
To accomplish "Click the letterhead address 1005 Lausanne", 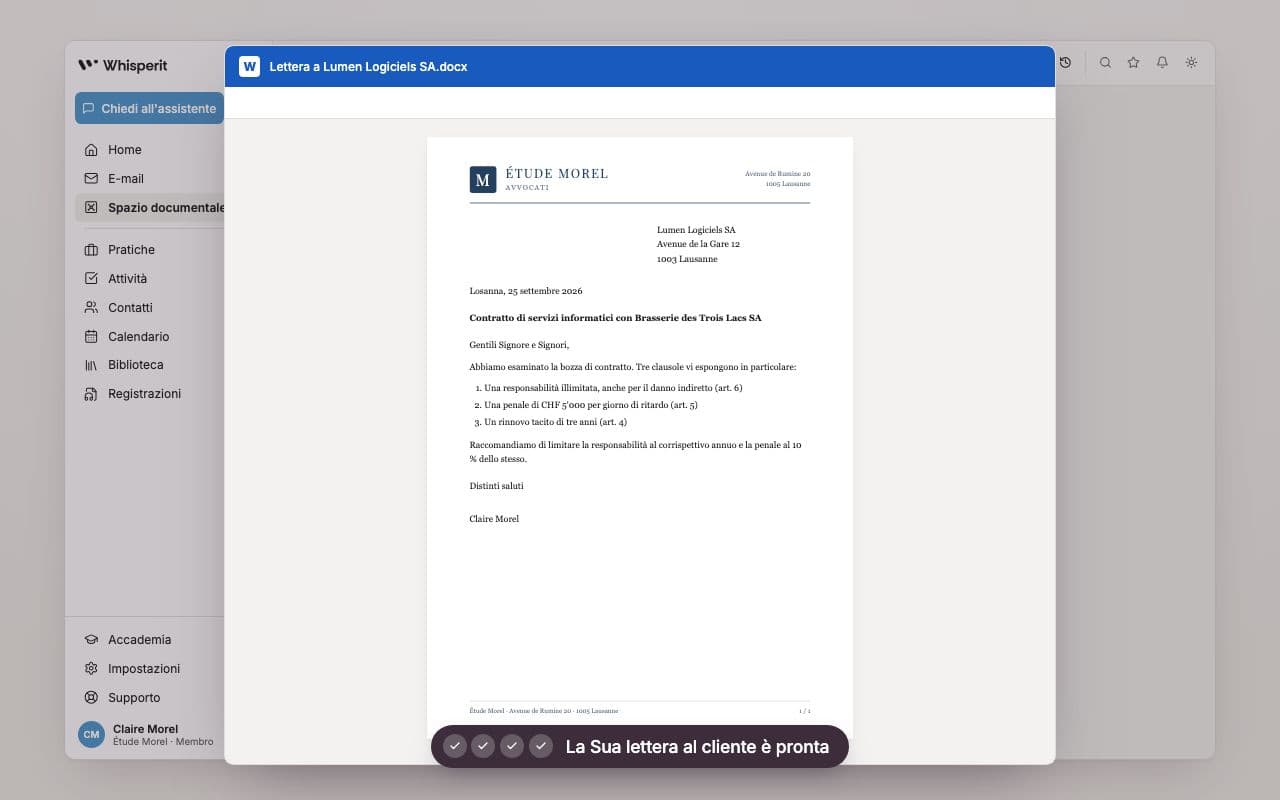I will pyautogui.click(x=788, y=184).
